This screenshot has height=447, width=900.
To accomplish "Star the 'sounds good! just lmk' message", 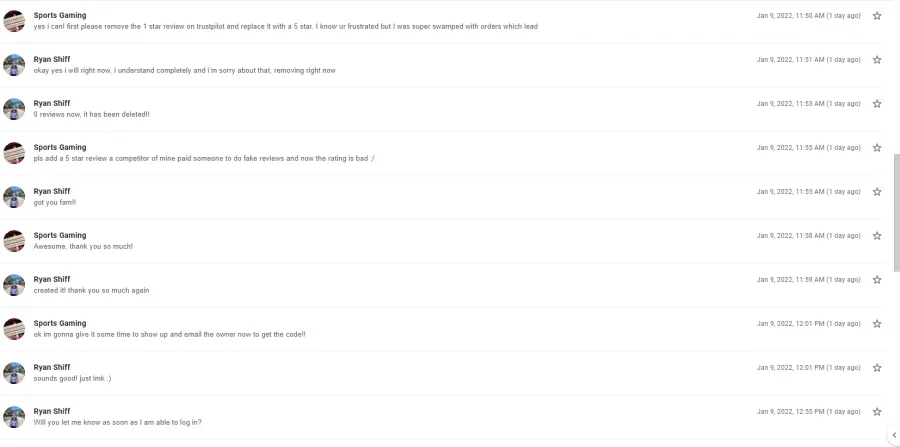I will pyautogui.click(x=876, y=368).
